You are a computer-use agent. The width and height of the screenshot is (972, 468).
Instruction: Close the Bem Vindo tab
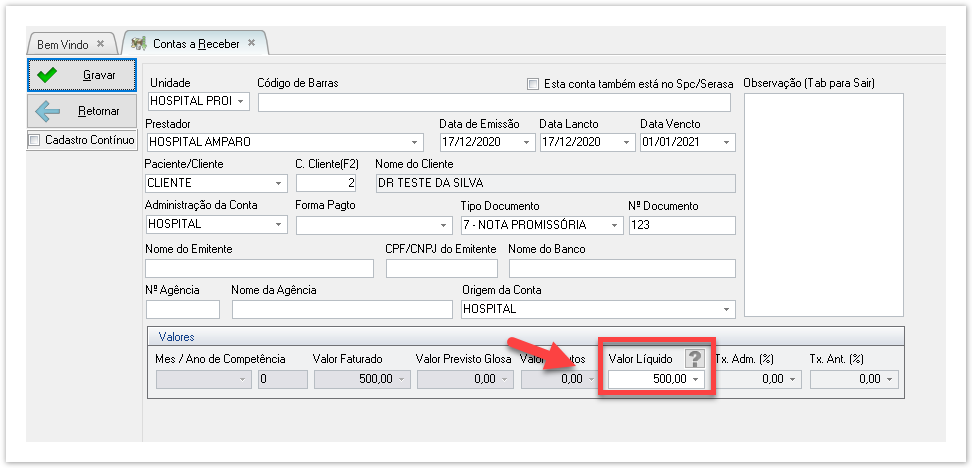100,44
